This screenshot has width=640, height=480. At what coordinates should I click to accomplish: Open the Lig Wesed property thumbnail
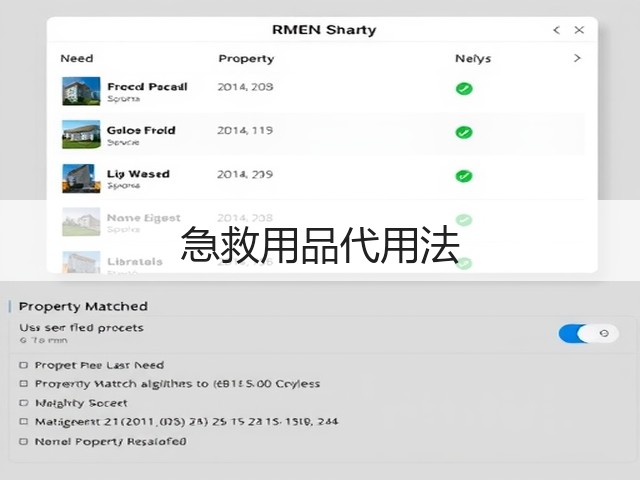(81, 178)
